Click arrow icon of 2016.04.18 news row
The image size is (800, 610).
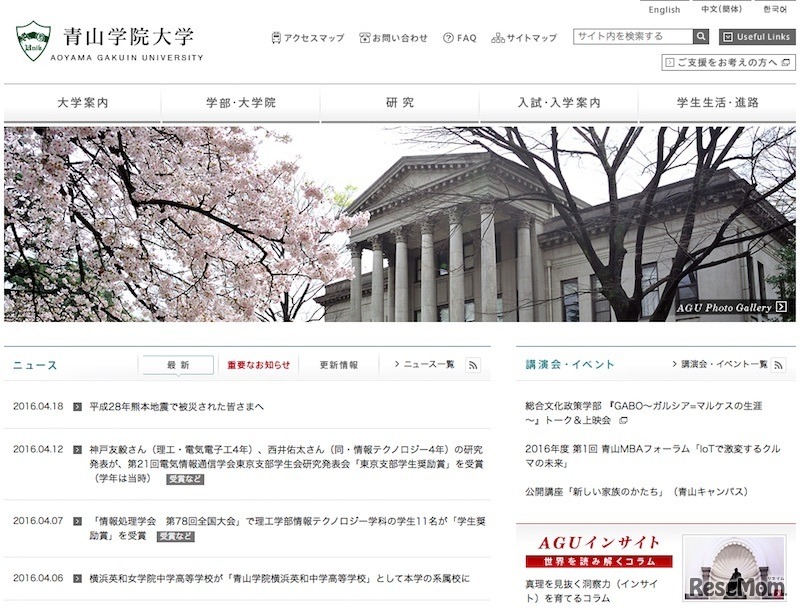(x=78, y=407)
